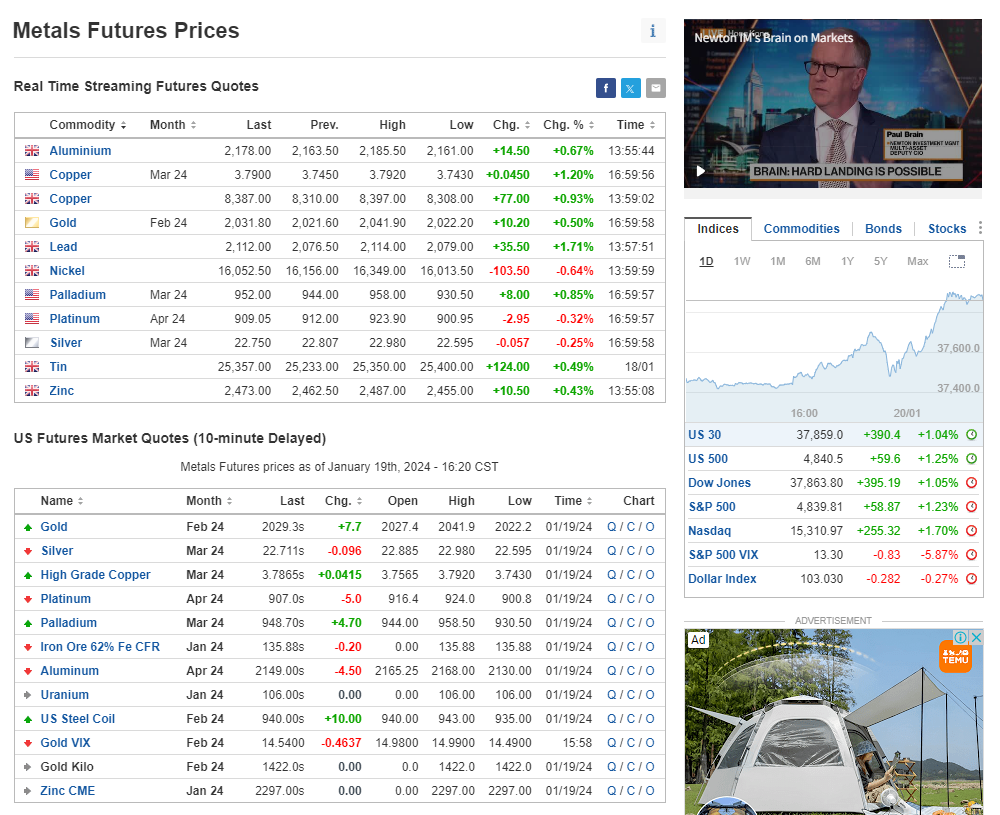Click the red down arrow beside Gold VIX

pyautogui.click(x=27, y=743)
